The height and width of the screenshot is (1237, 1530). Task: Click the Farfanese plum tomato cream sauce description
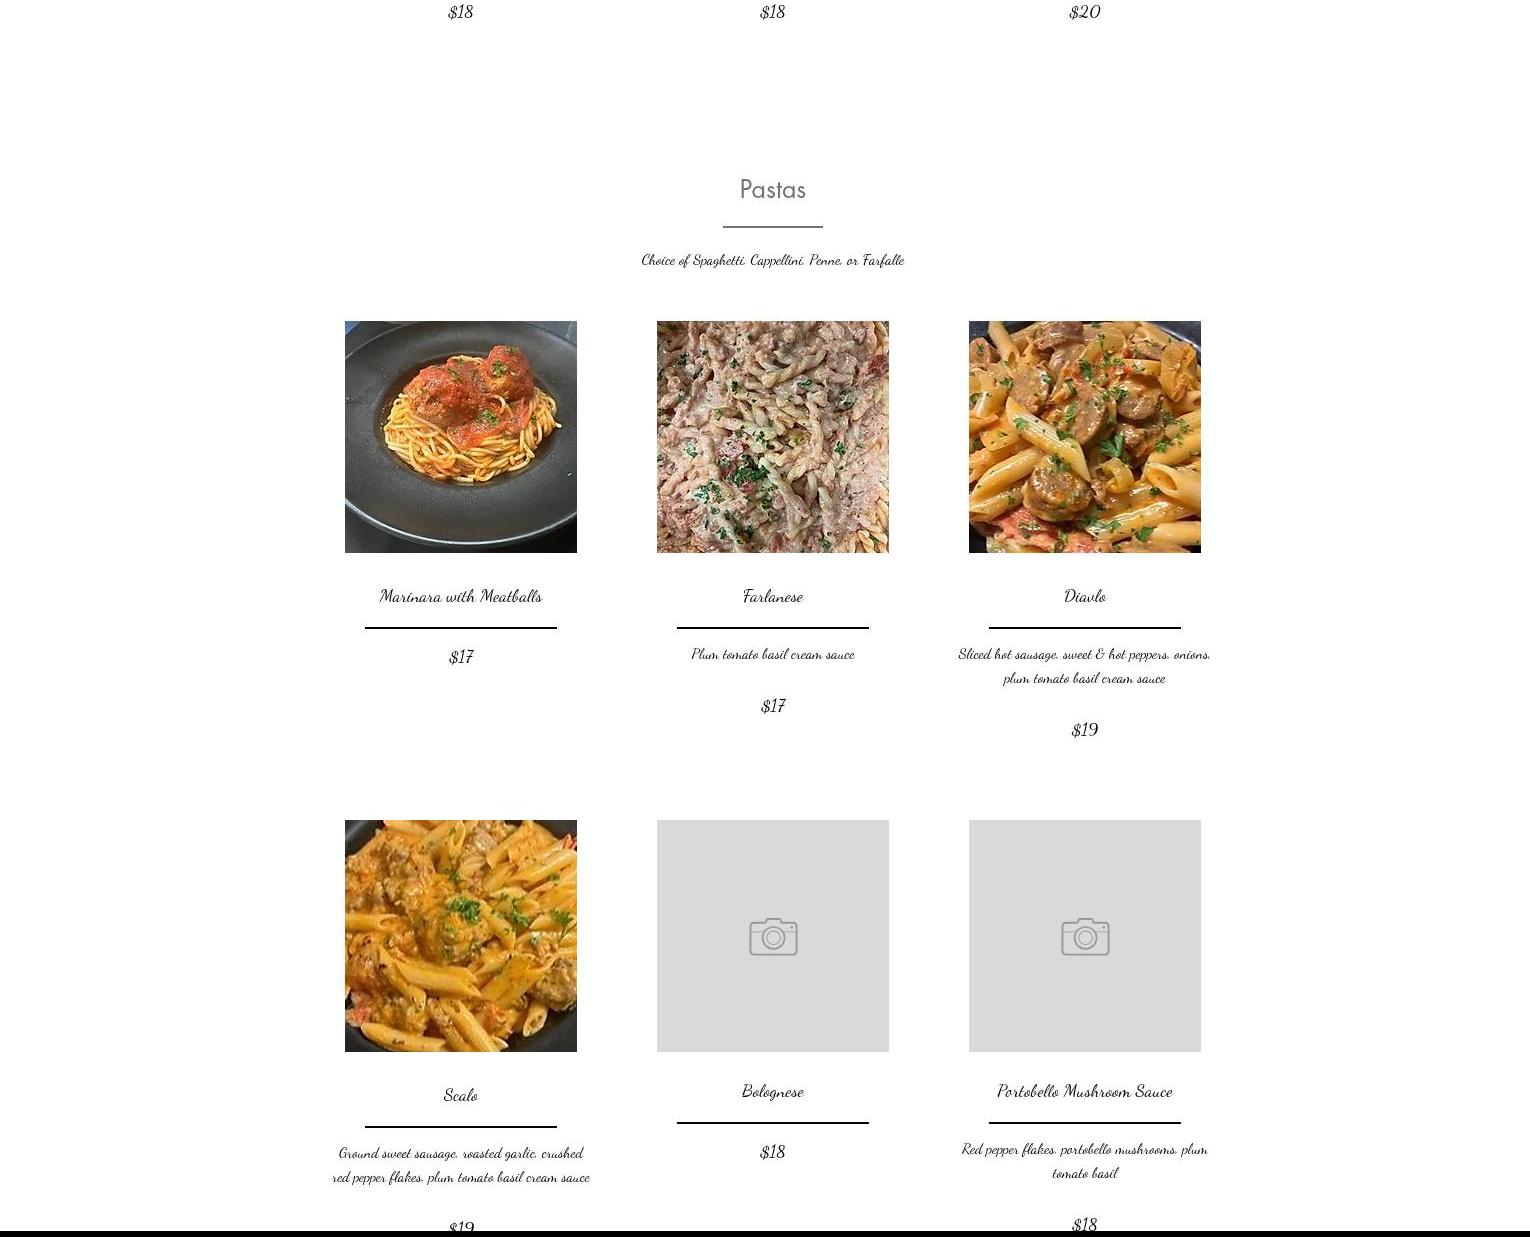coord(773,654)
